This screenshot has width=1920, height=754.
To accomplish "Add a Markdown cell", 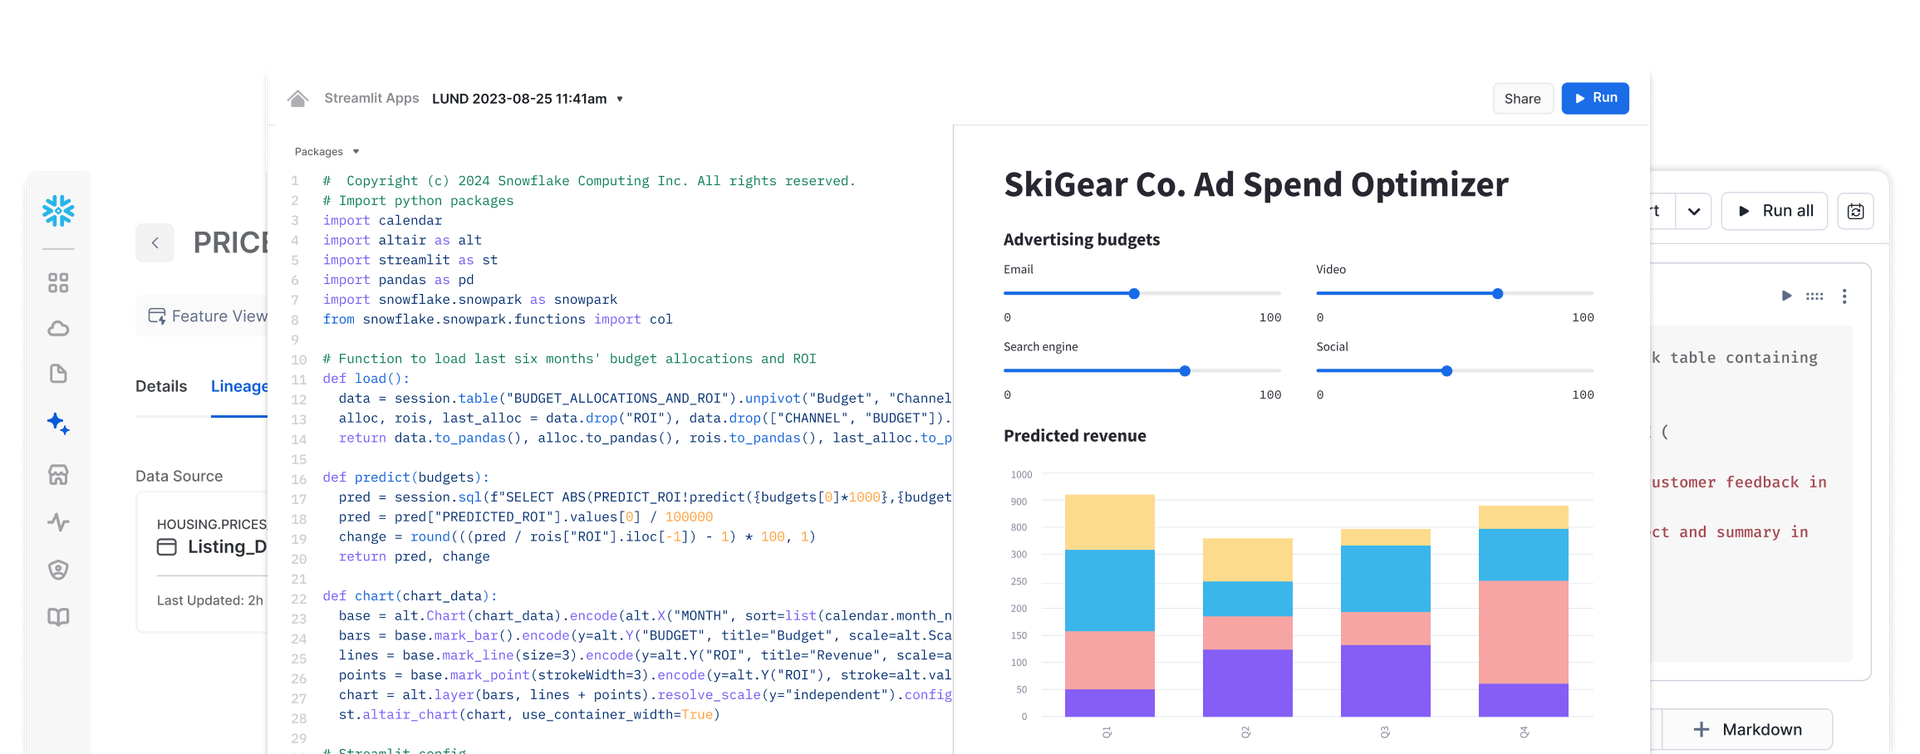I will coord(1747,729).
